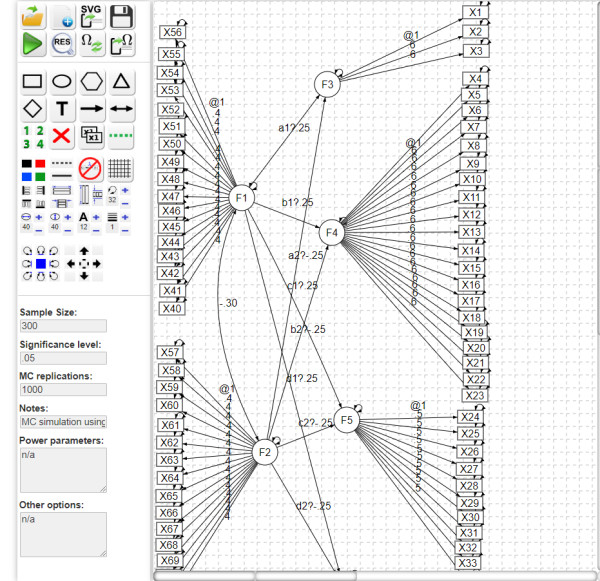Select the double-headed covariance arrow tool

[122, 108]
